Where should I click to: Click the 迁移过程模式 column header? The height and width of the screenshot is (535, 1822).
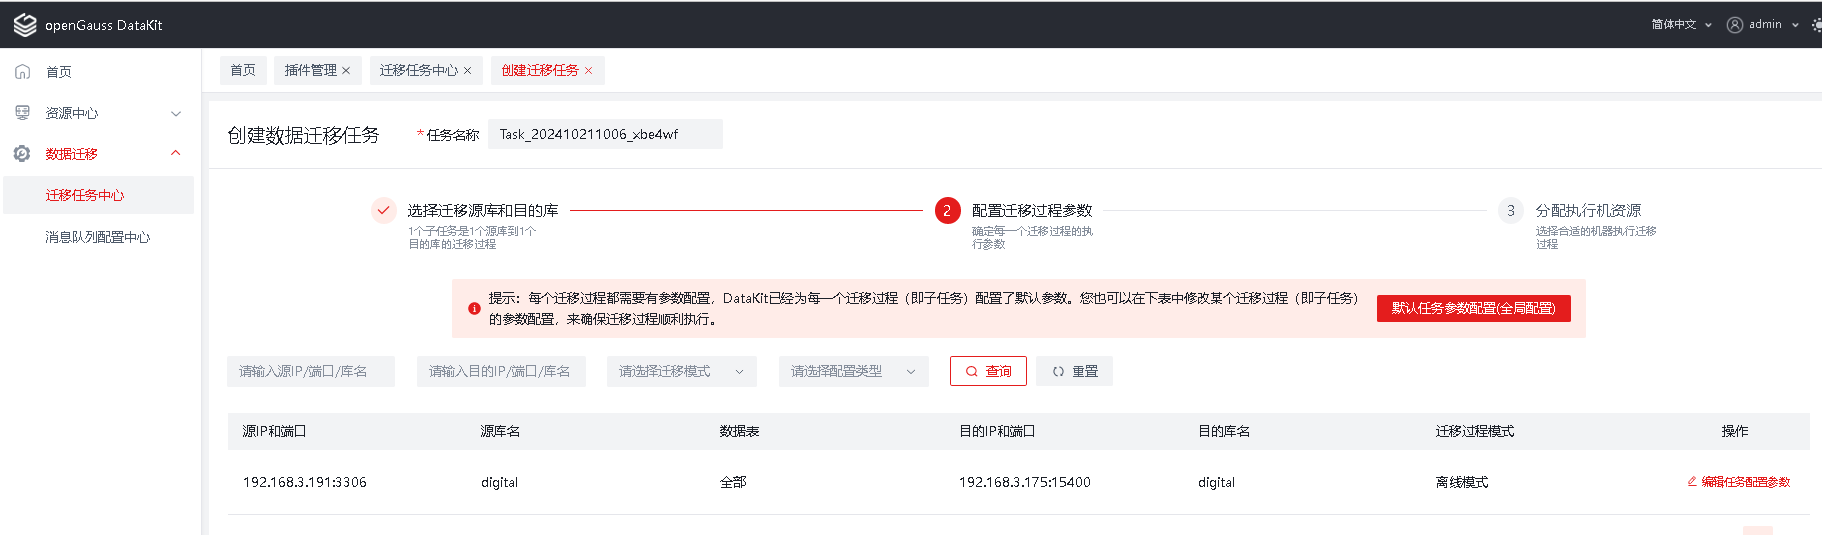click(1475, 431)
